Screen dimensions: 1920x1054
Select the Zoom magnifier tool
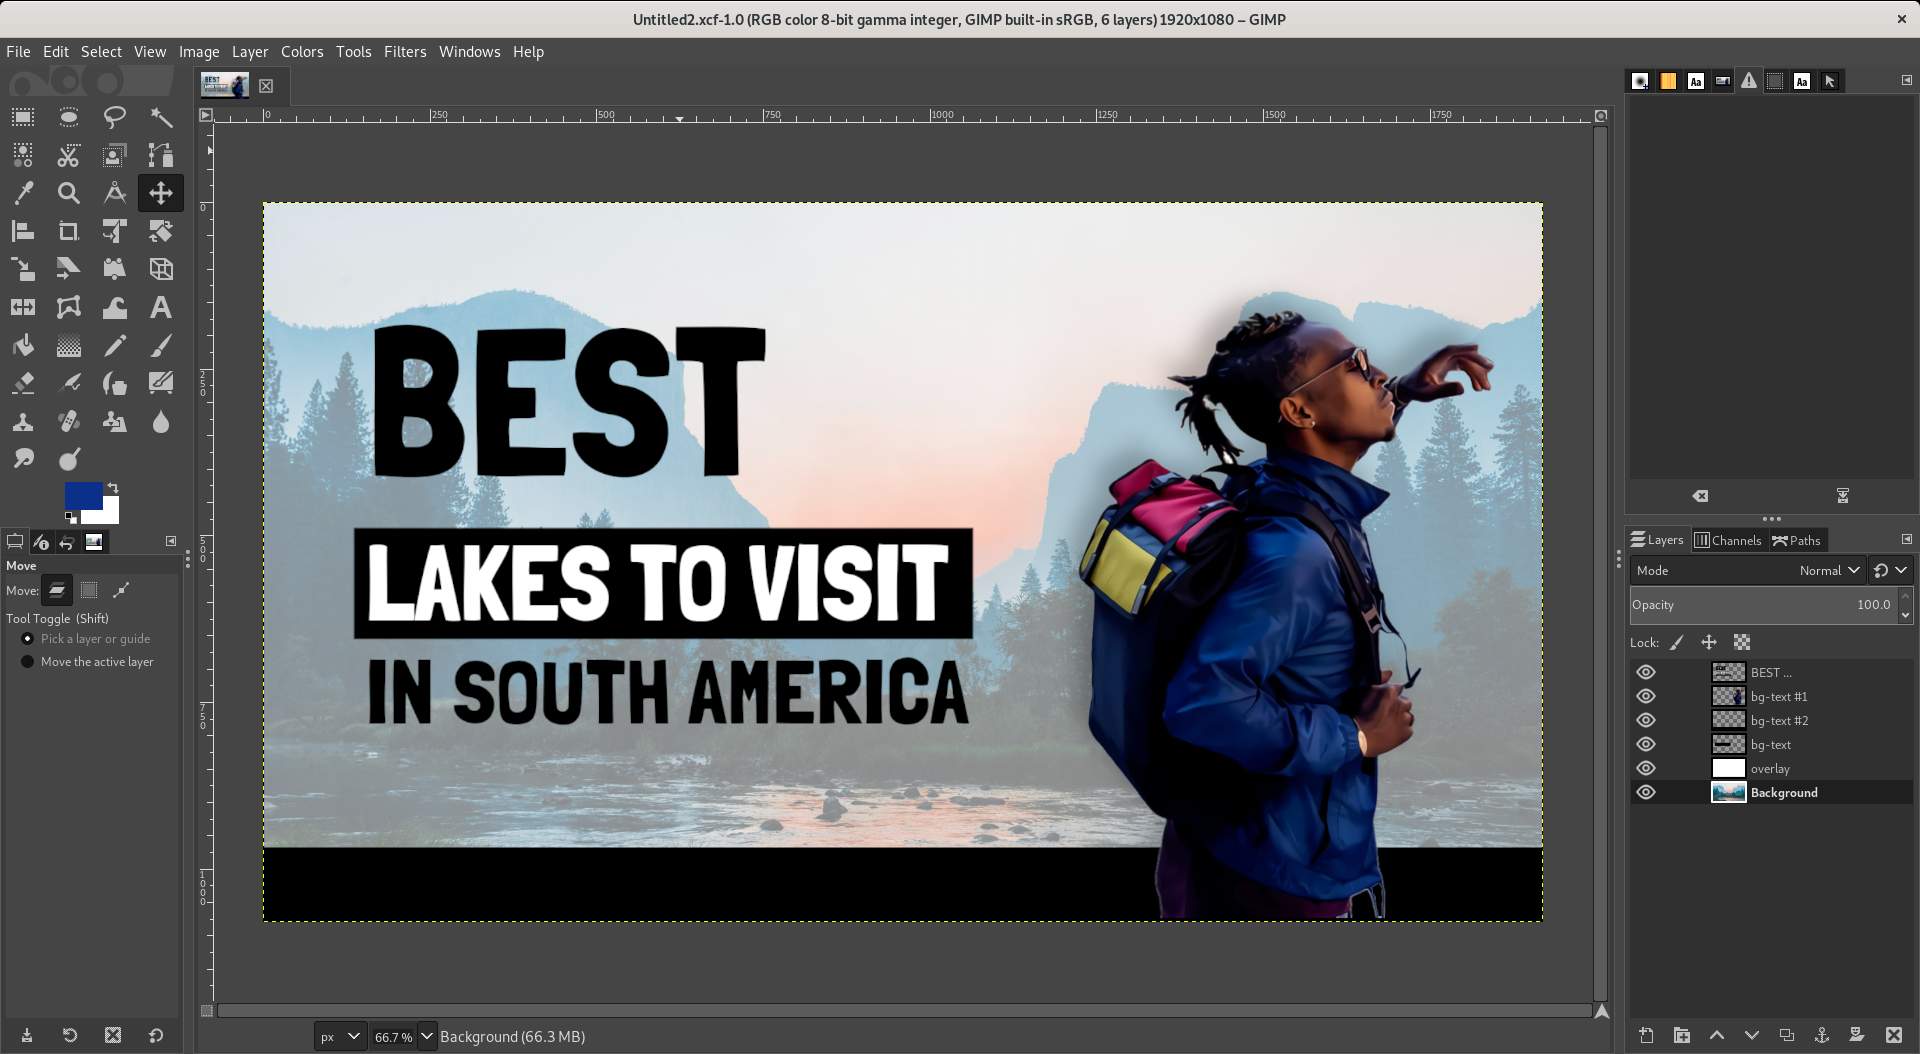69,193
